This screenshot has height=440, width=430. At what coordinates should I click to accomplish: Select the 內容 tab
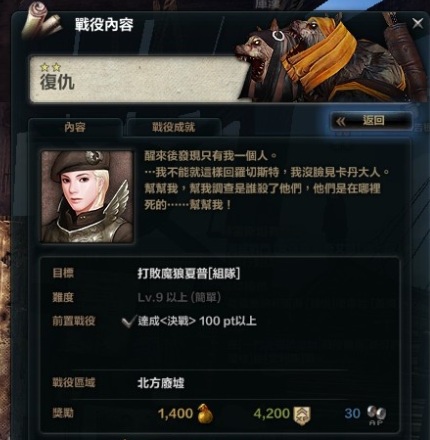pos(75,127)
